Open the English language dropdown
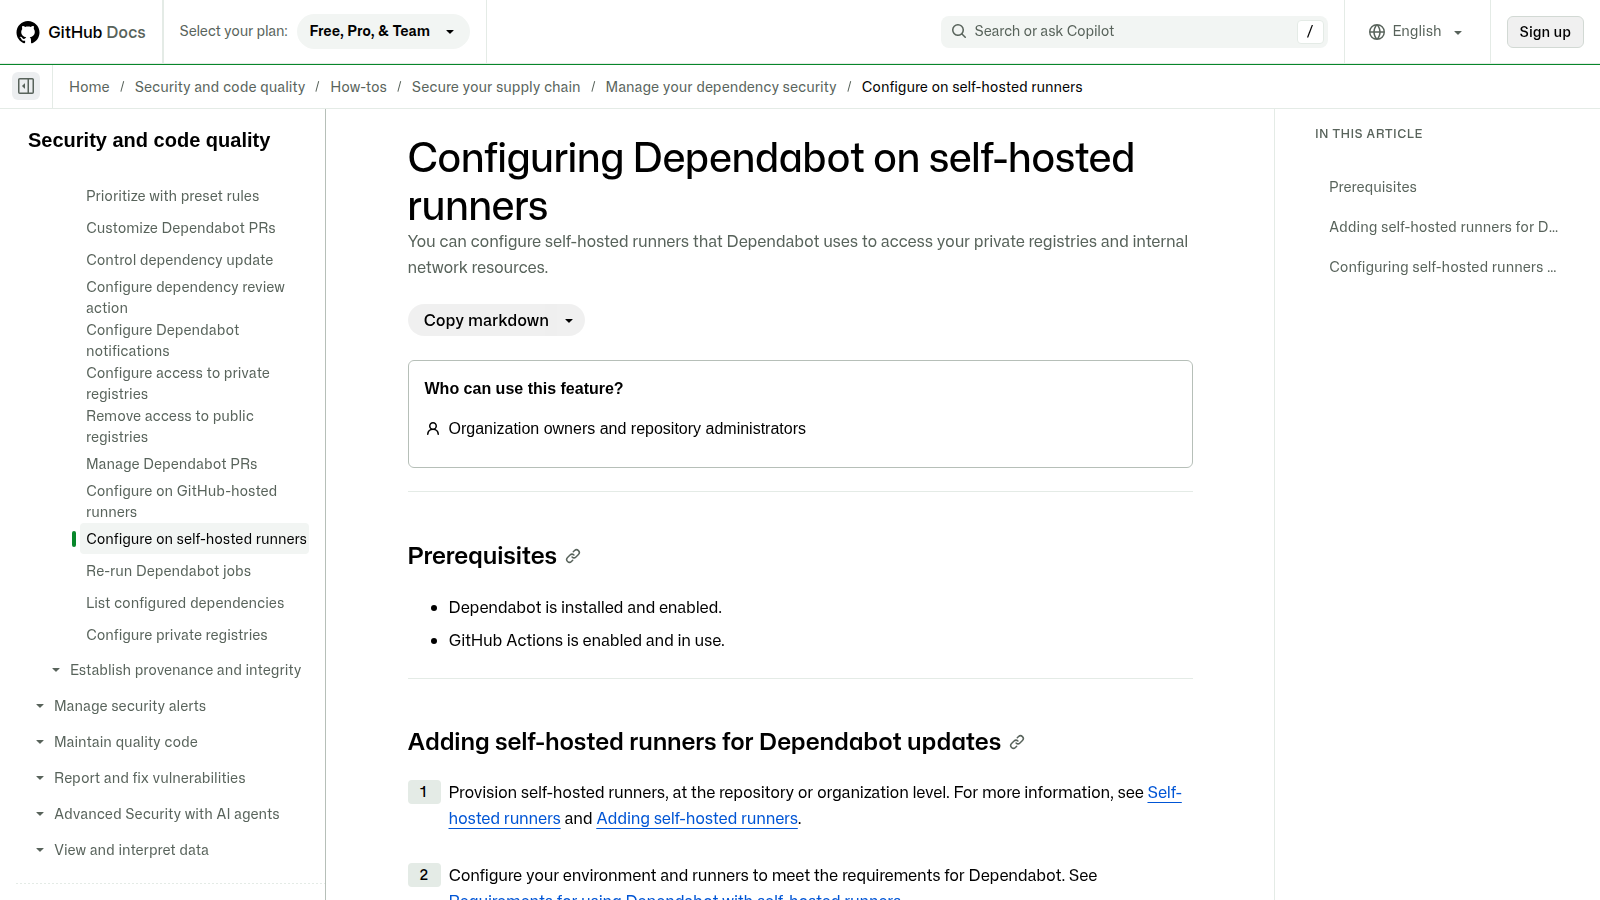The width and height of the screenshot is (1600, 900). tap(1416, 32)
